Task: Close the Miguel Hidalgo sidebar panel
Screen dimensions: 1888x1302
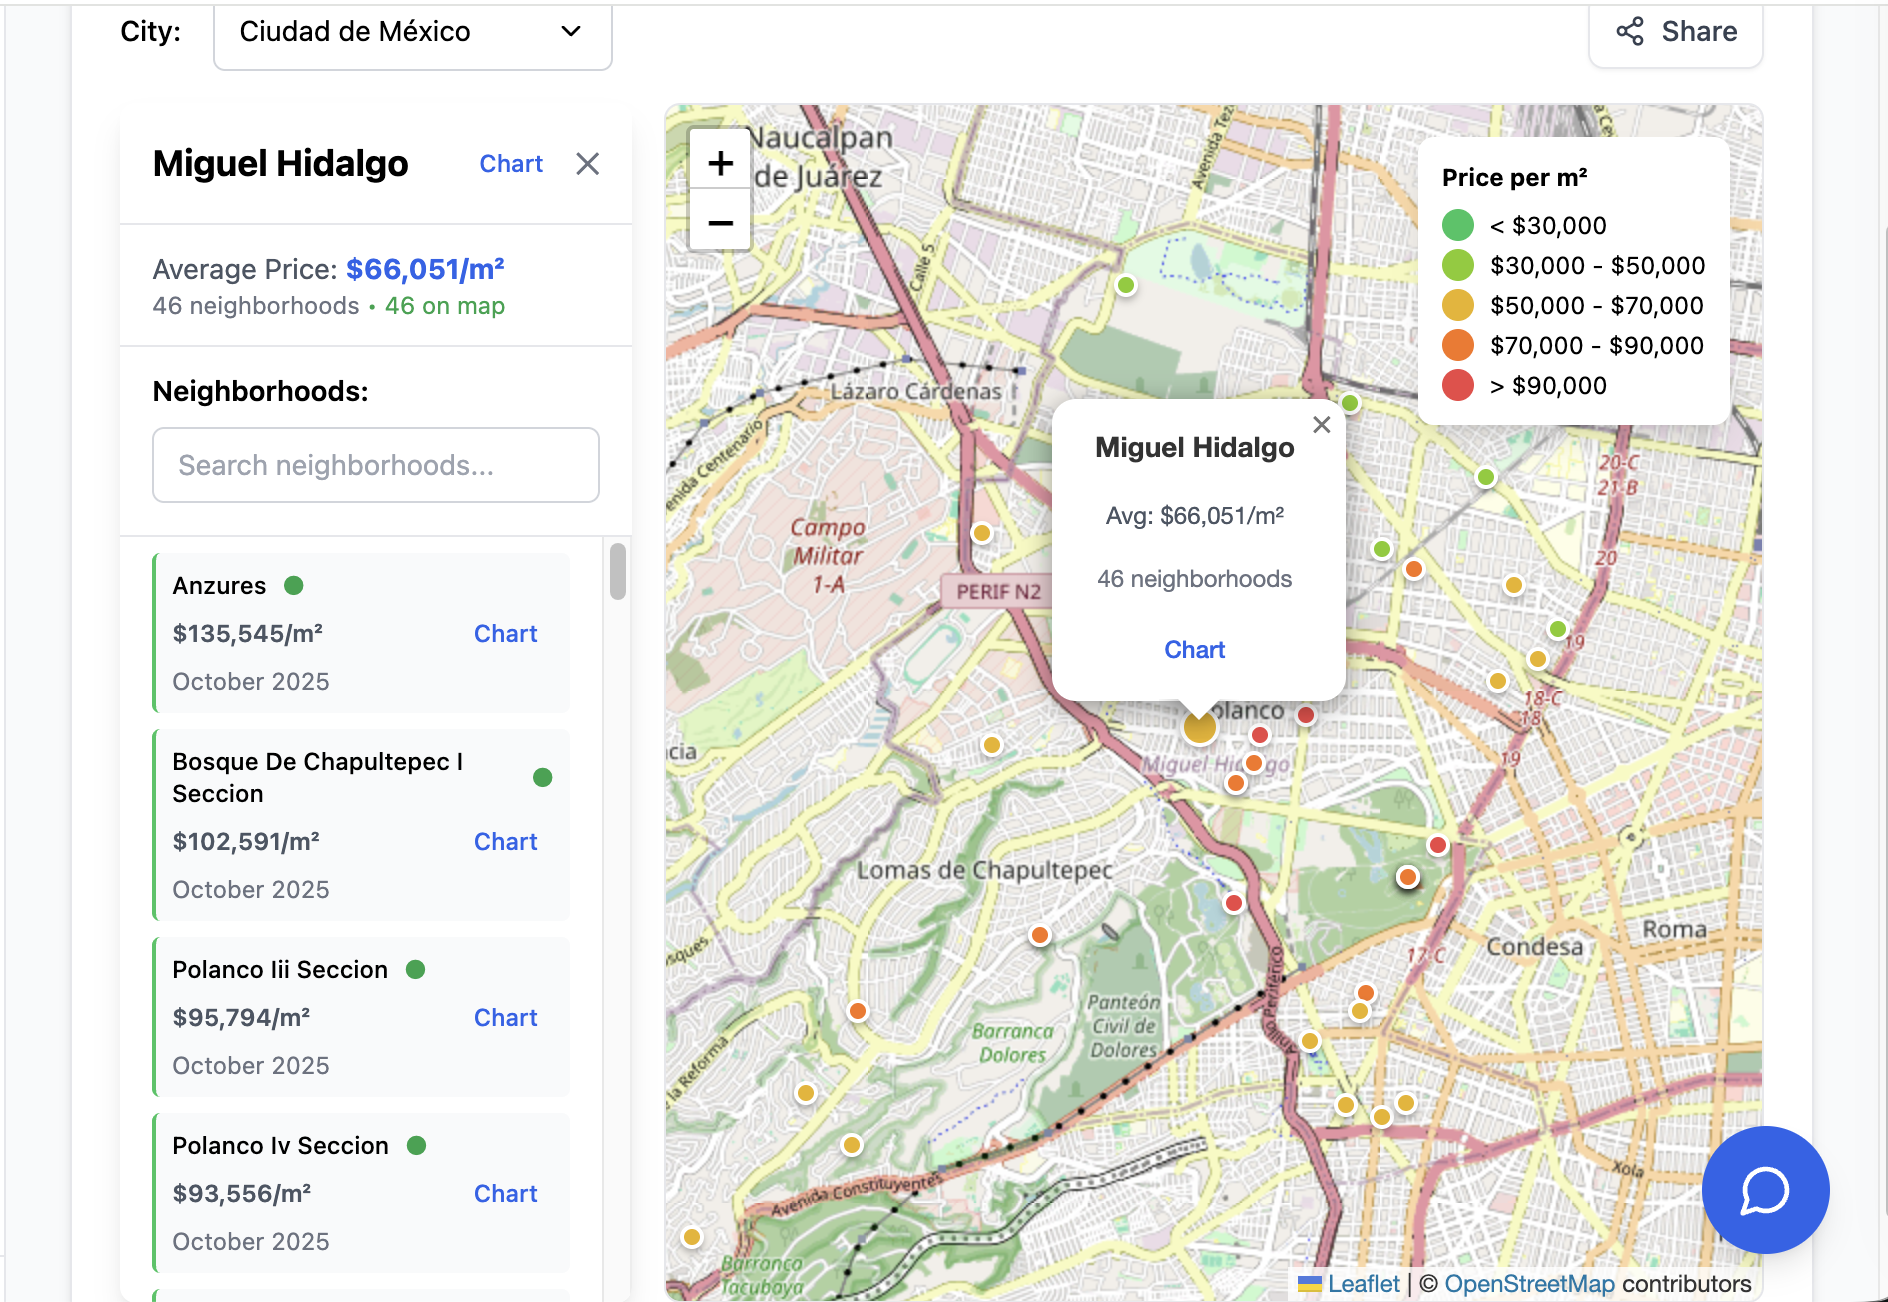Action: (x=588, y=164)
